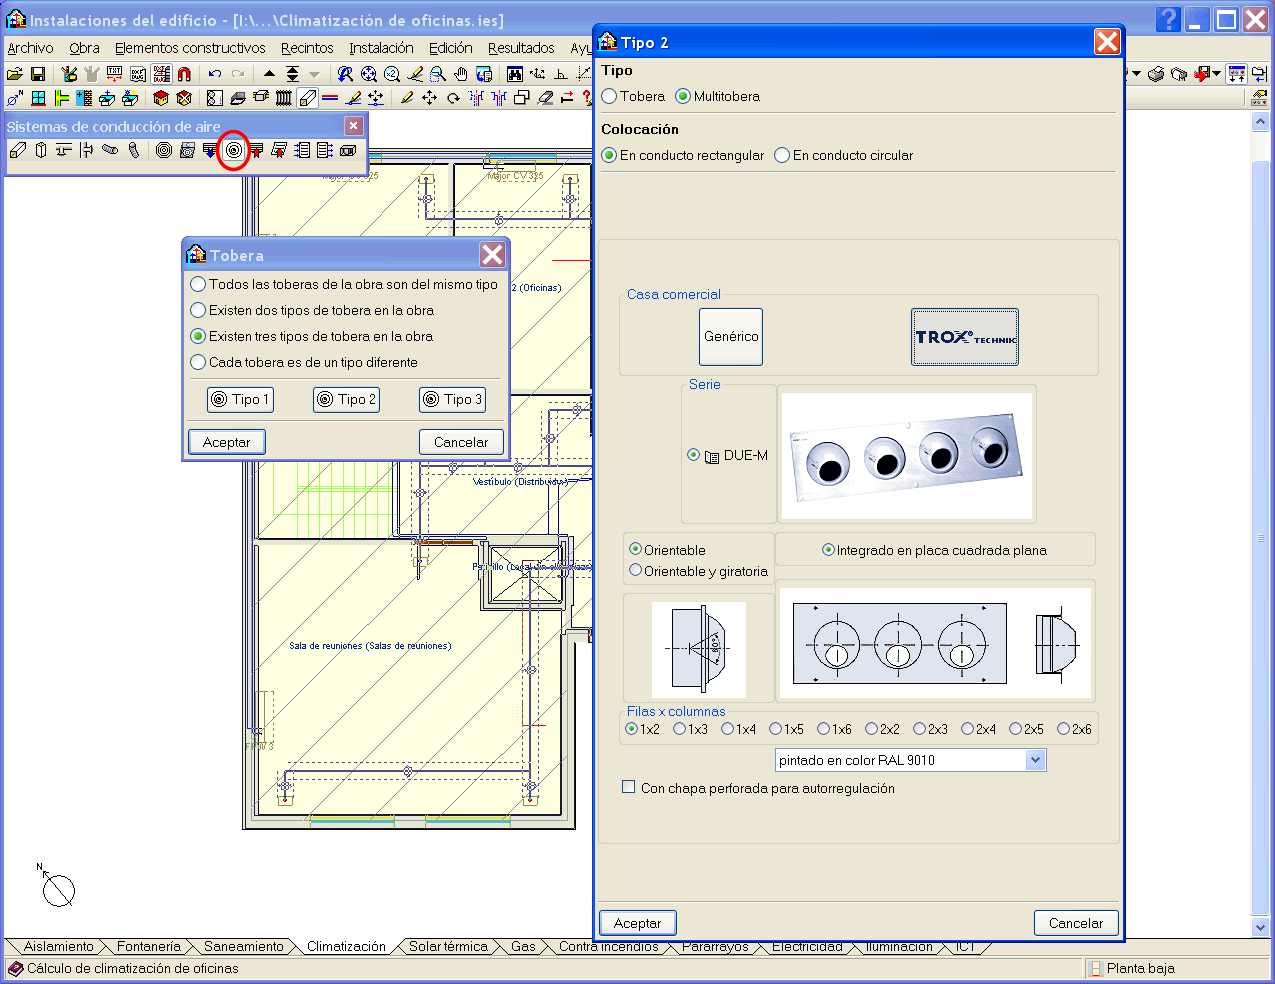Enable Con chapa perforada para autorregulación

click(x=629, y=788)
